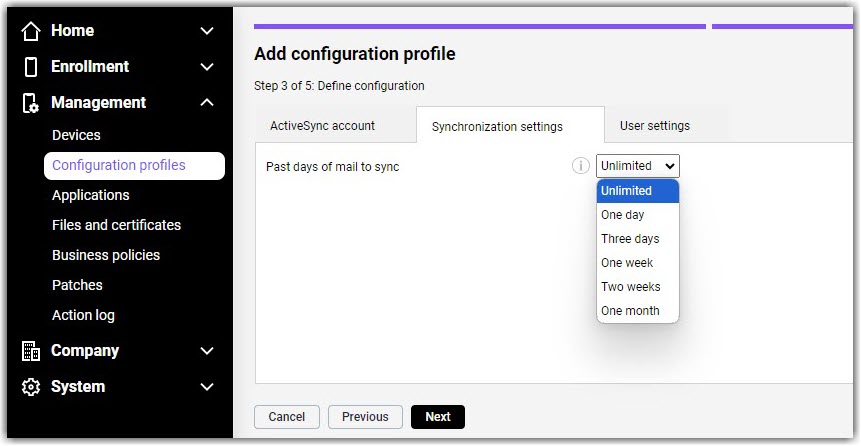Collapse the Management section chevron

pos(207,103)
